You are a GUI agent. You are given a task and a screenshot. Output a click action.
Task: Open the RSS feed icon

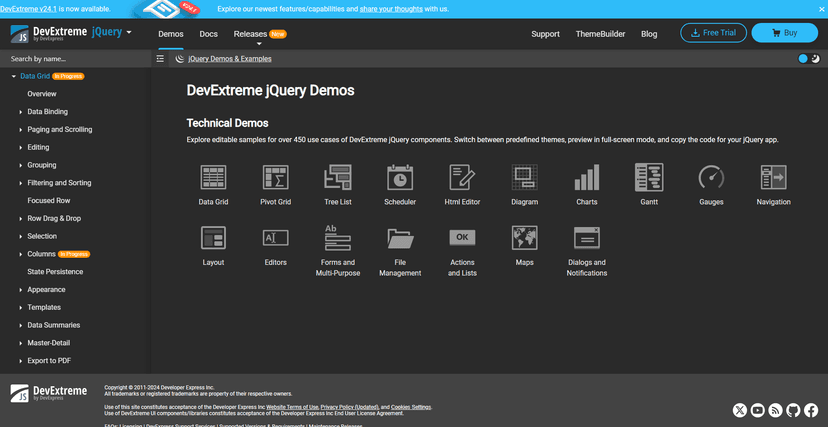click(775, 410)
